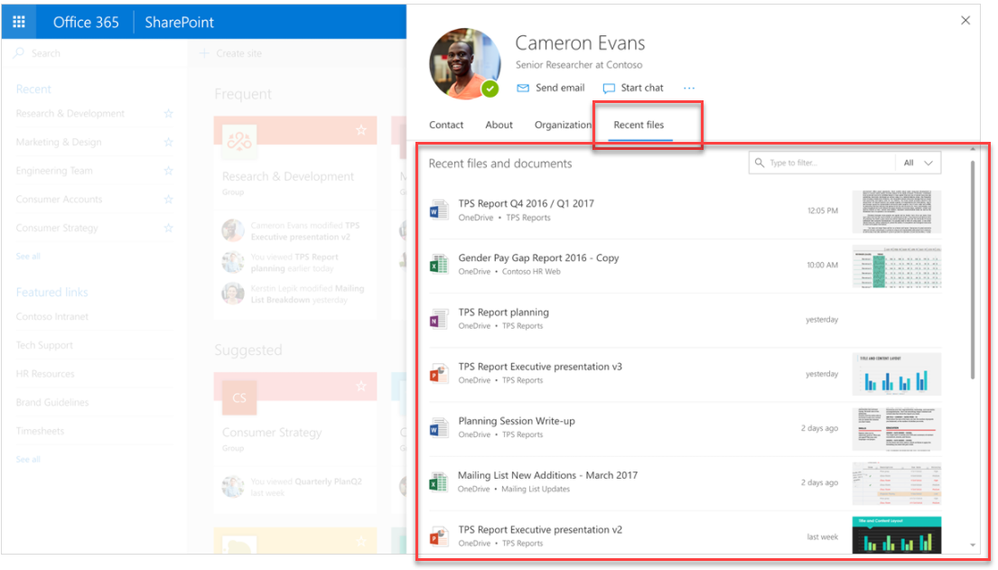998x570 pixels.
Task: Switch to the About tab
Action: 499,125
